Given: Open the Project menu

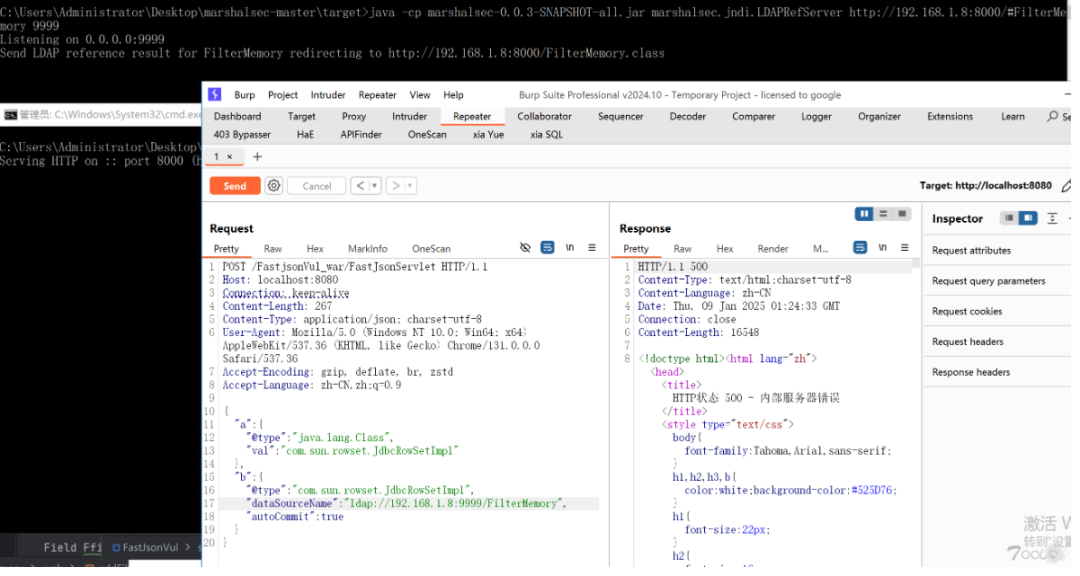Looking at the screenshot, I should coord(283,95).
